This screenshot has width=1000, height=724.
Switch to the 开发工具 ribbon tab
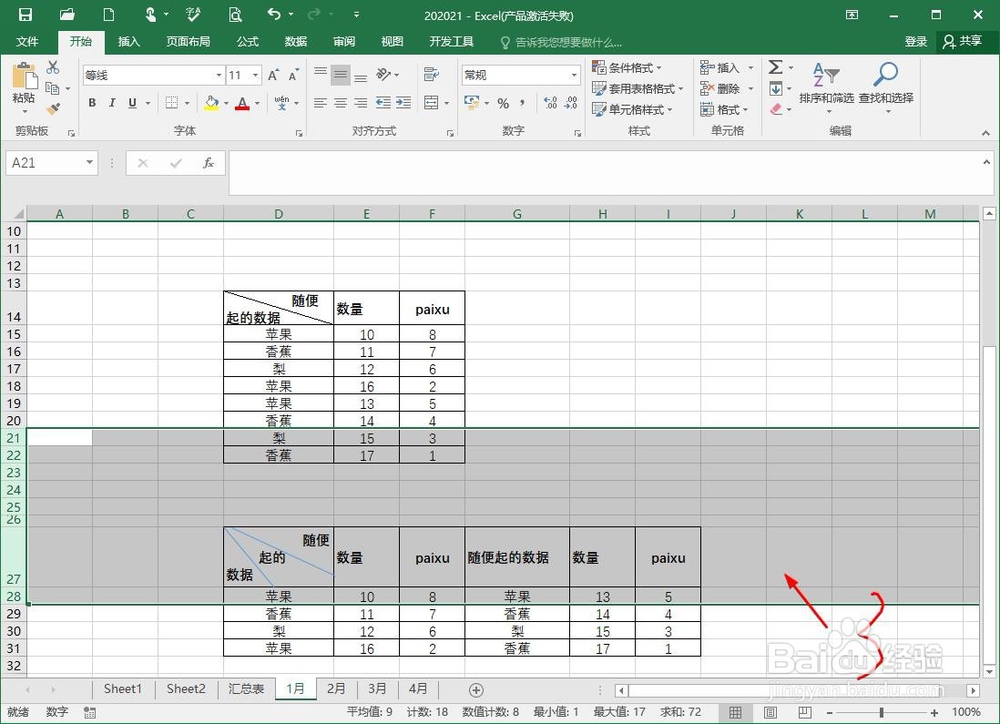[x=451, y=41]
